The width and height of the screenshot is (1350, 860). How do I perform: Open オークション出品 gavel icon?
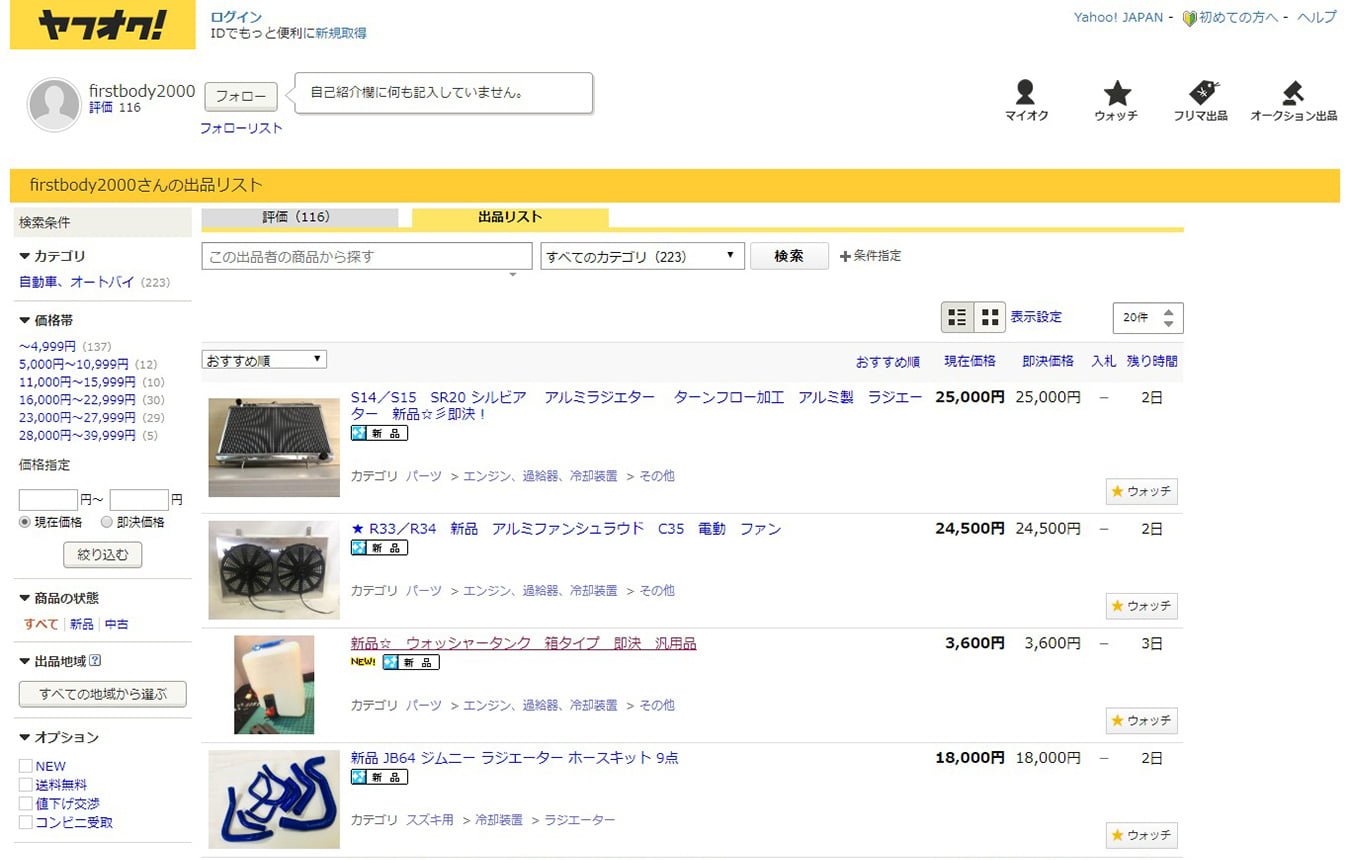(x=1293, y=94)
